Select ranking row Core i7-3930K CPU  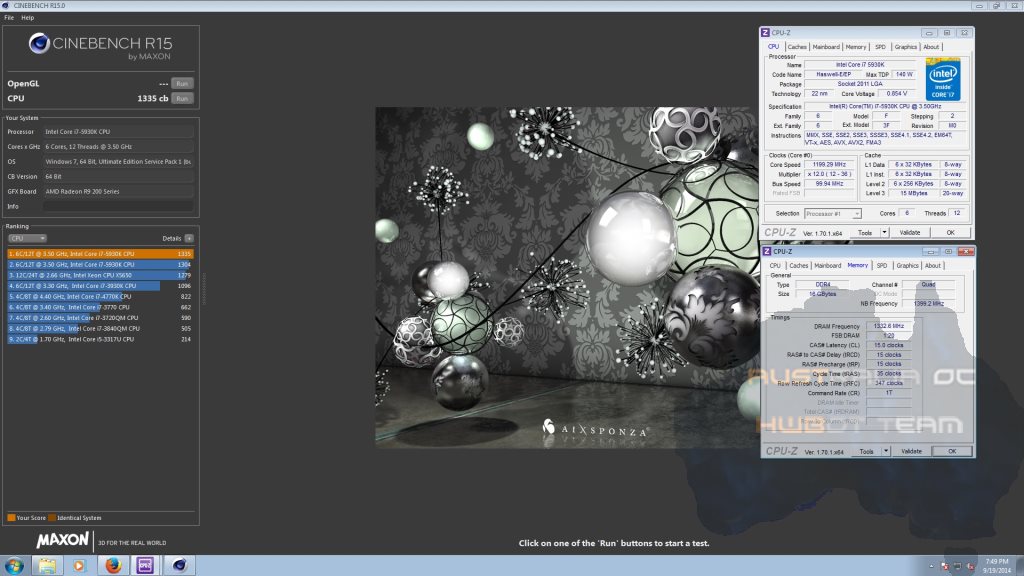(101, 285)
